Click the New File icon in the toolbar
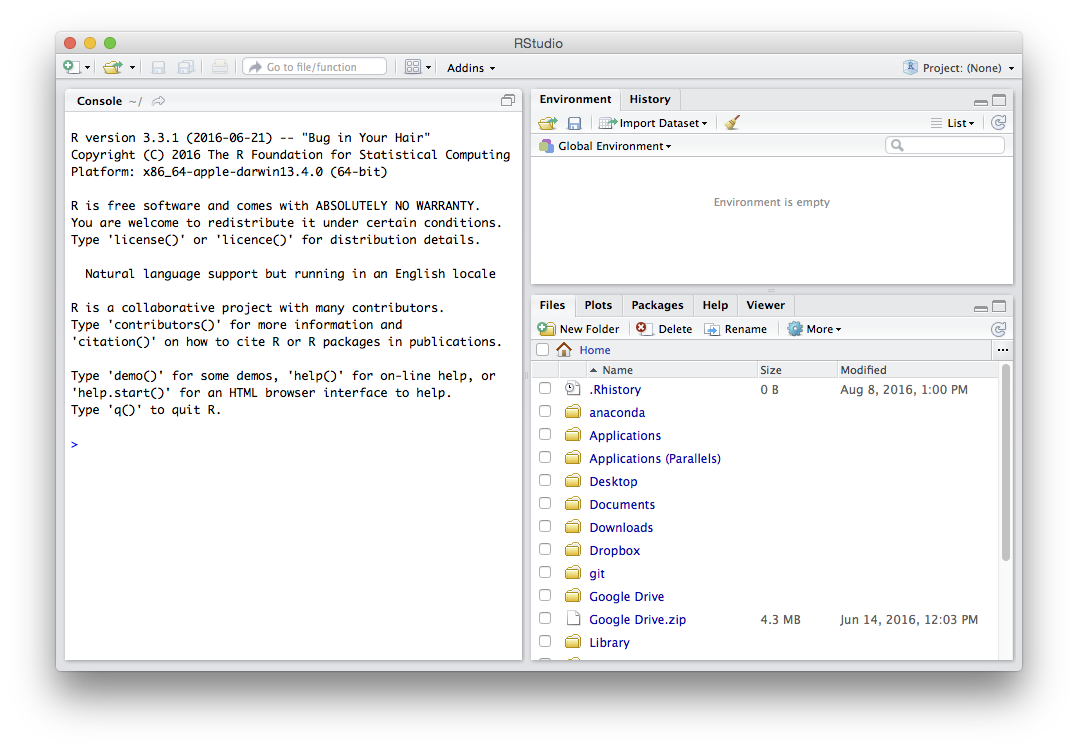 [x=71, y=67]
